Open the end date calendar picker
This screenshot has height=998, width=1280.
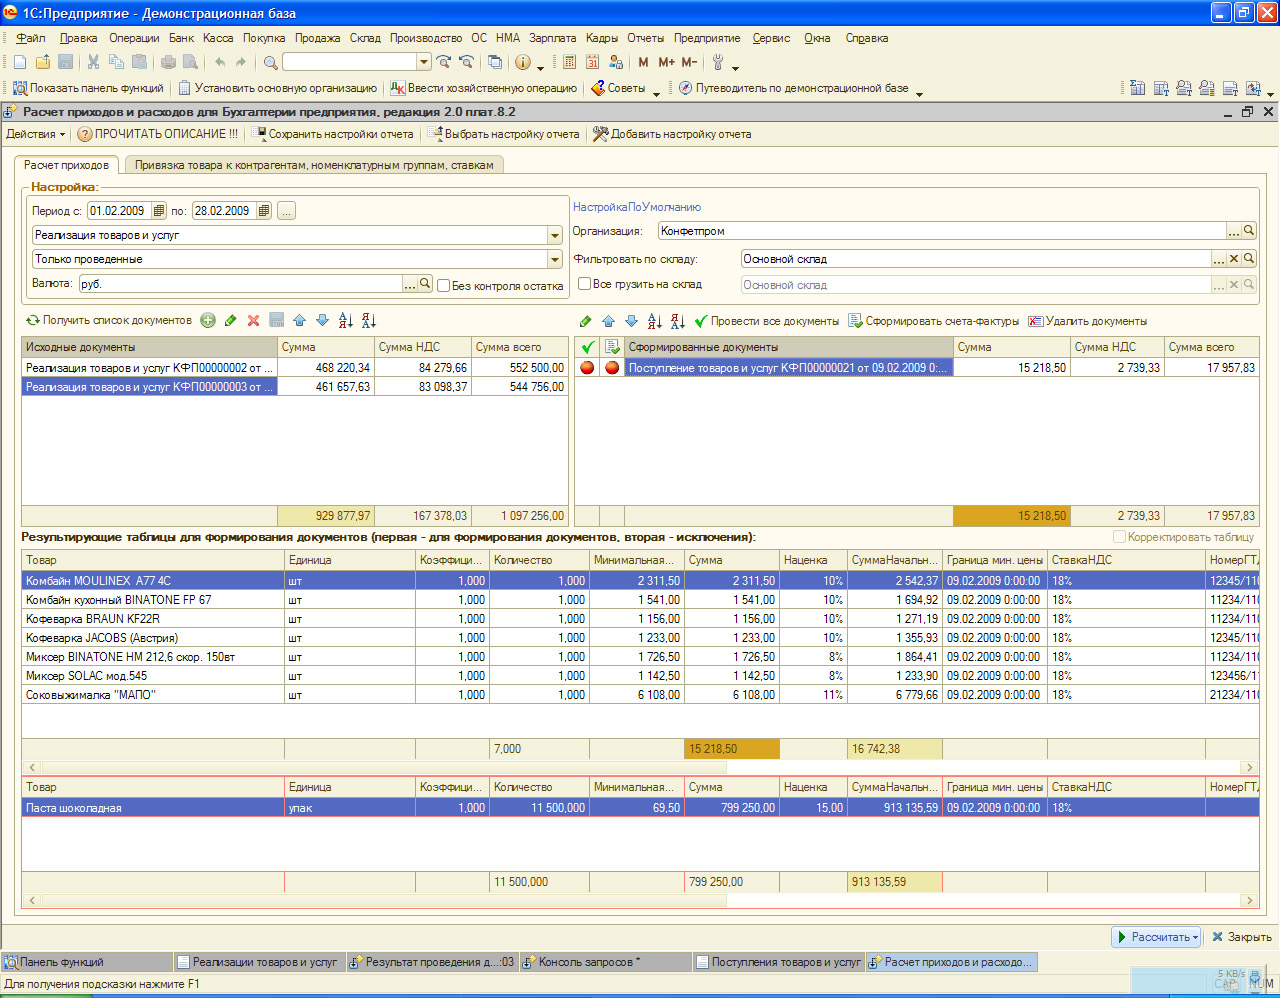pyautogui.click(x=263, y=211)
